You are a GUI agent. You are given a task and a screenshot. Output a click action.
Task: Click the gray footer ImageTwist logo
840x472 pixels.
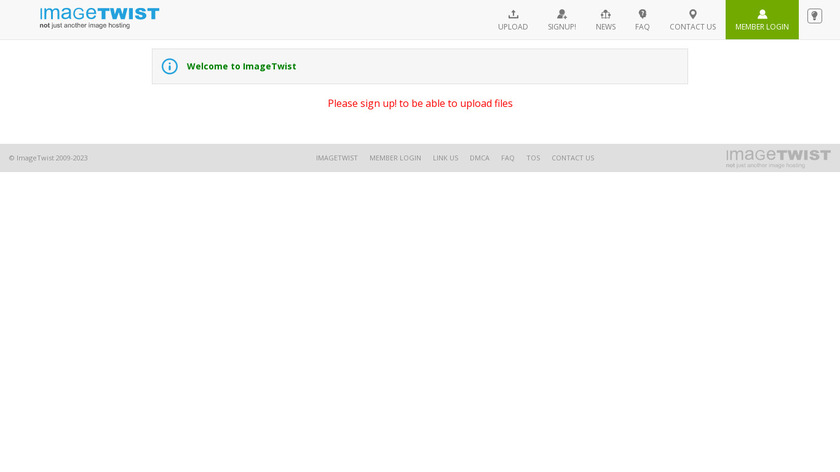[x=778, y=159]
